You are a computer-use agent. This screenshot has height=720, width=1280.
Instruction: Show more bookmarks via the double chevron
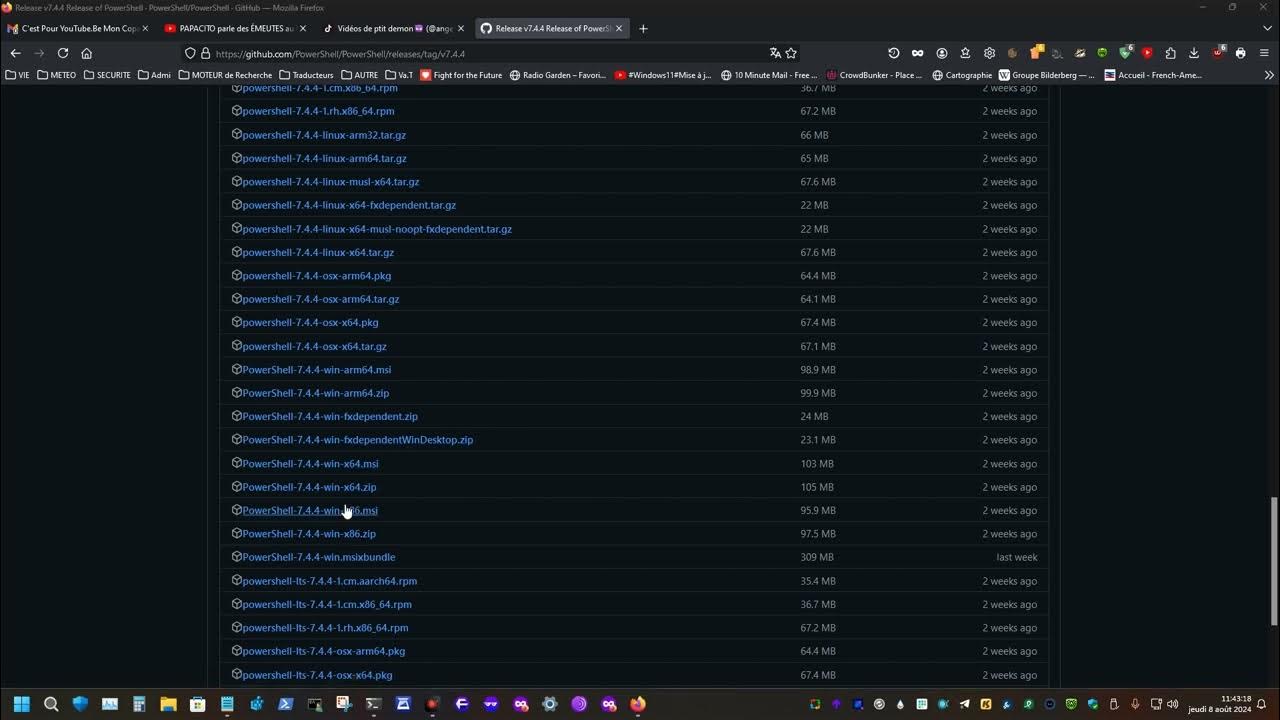1269,75
